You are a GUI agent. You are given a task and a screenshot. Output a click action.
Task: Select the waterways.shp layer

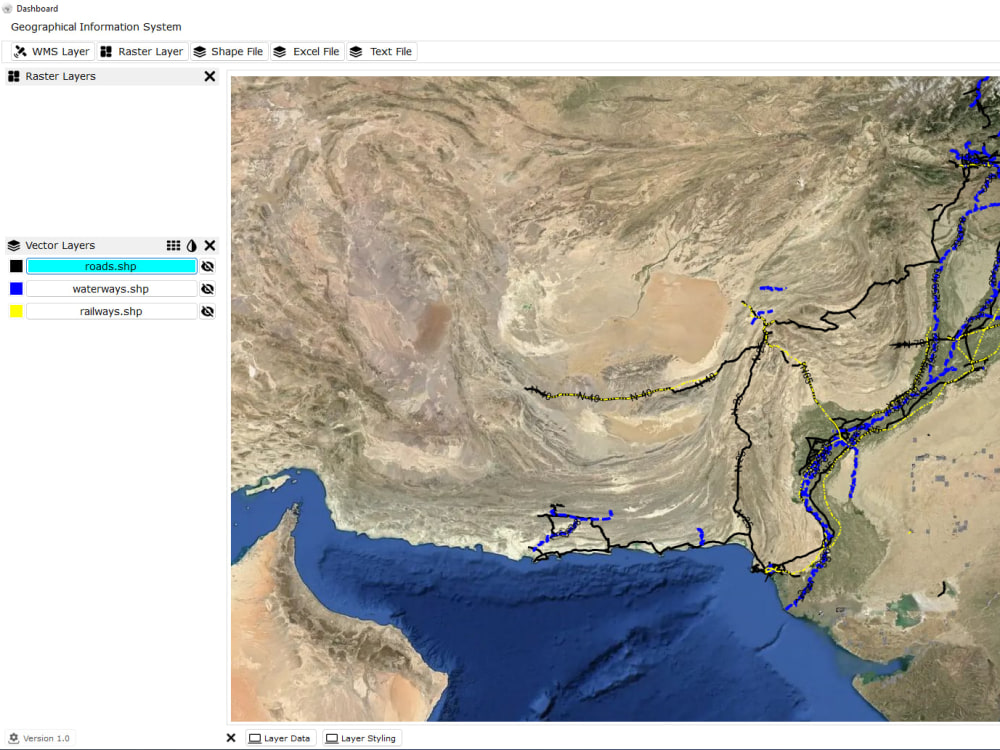click(x=111, y=289)
